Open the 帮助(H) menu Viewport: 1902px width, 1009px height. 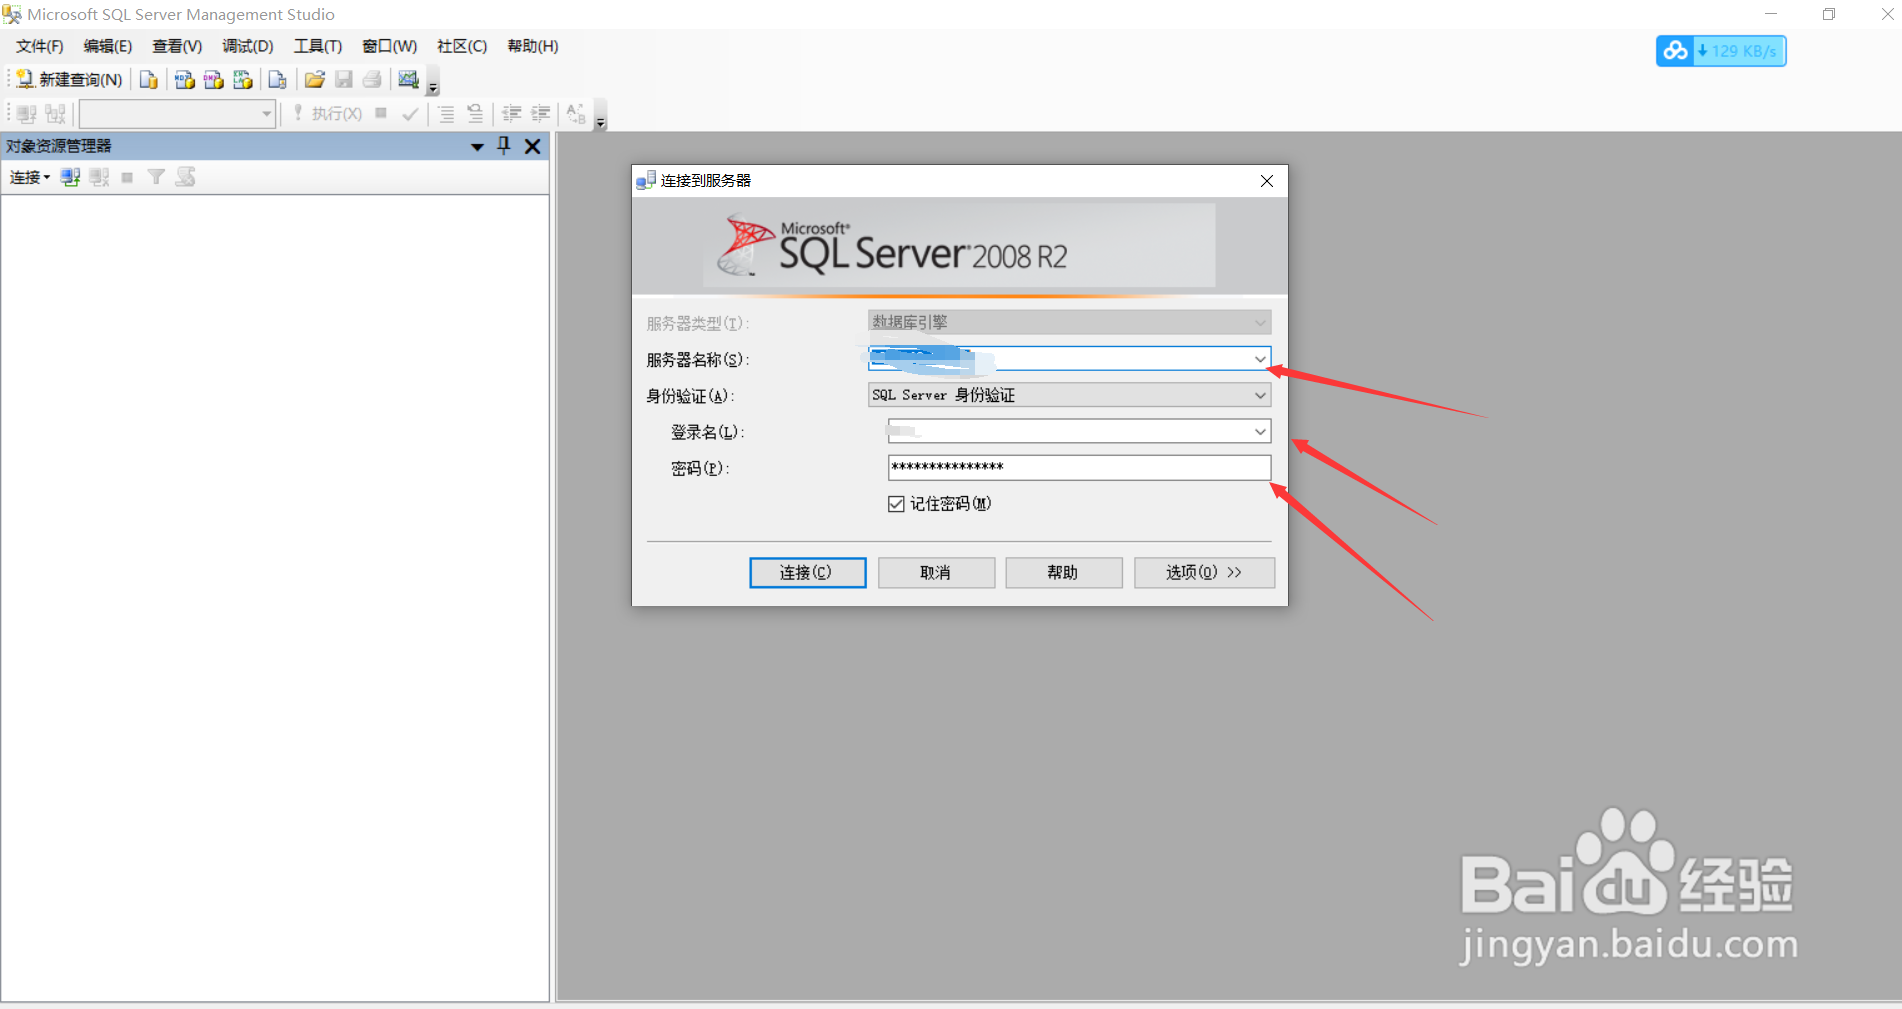pos(533,46)
